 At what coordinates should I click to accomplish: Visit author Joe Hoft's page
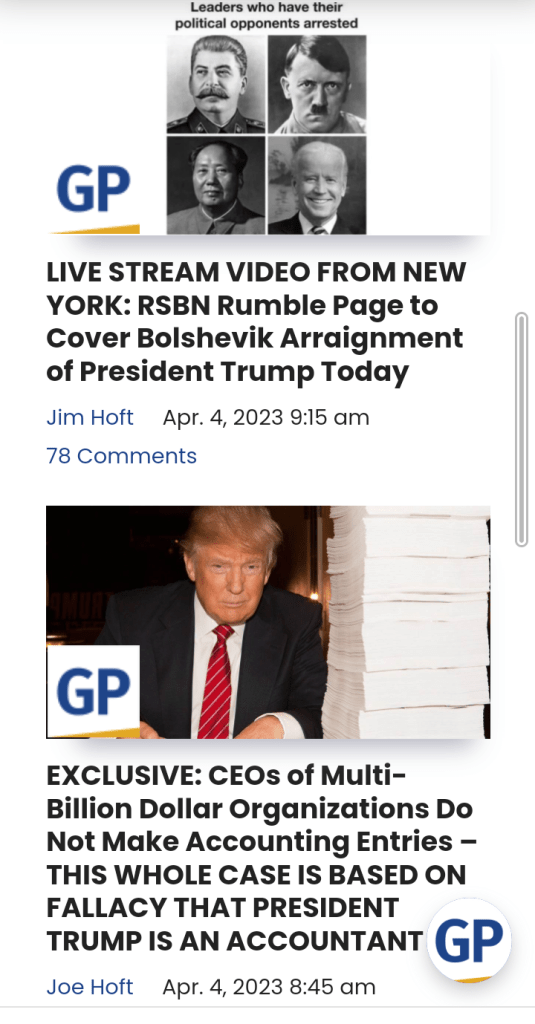click(x=89, y=986)
